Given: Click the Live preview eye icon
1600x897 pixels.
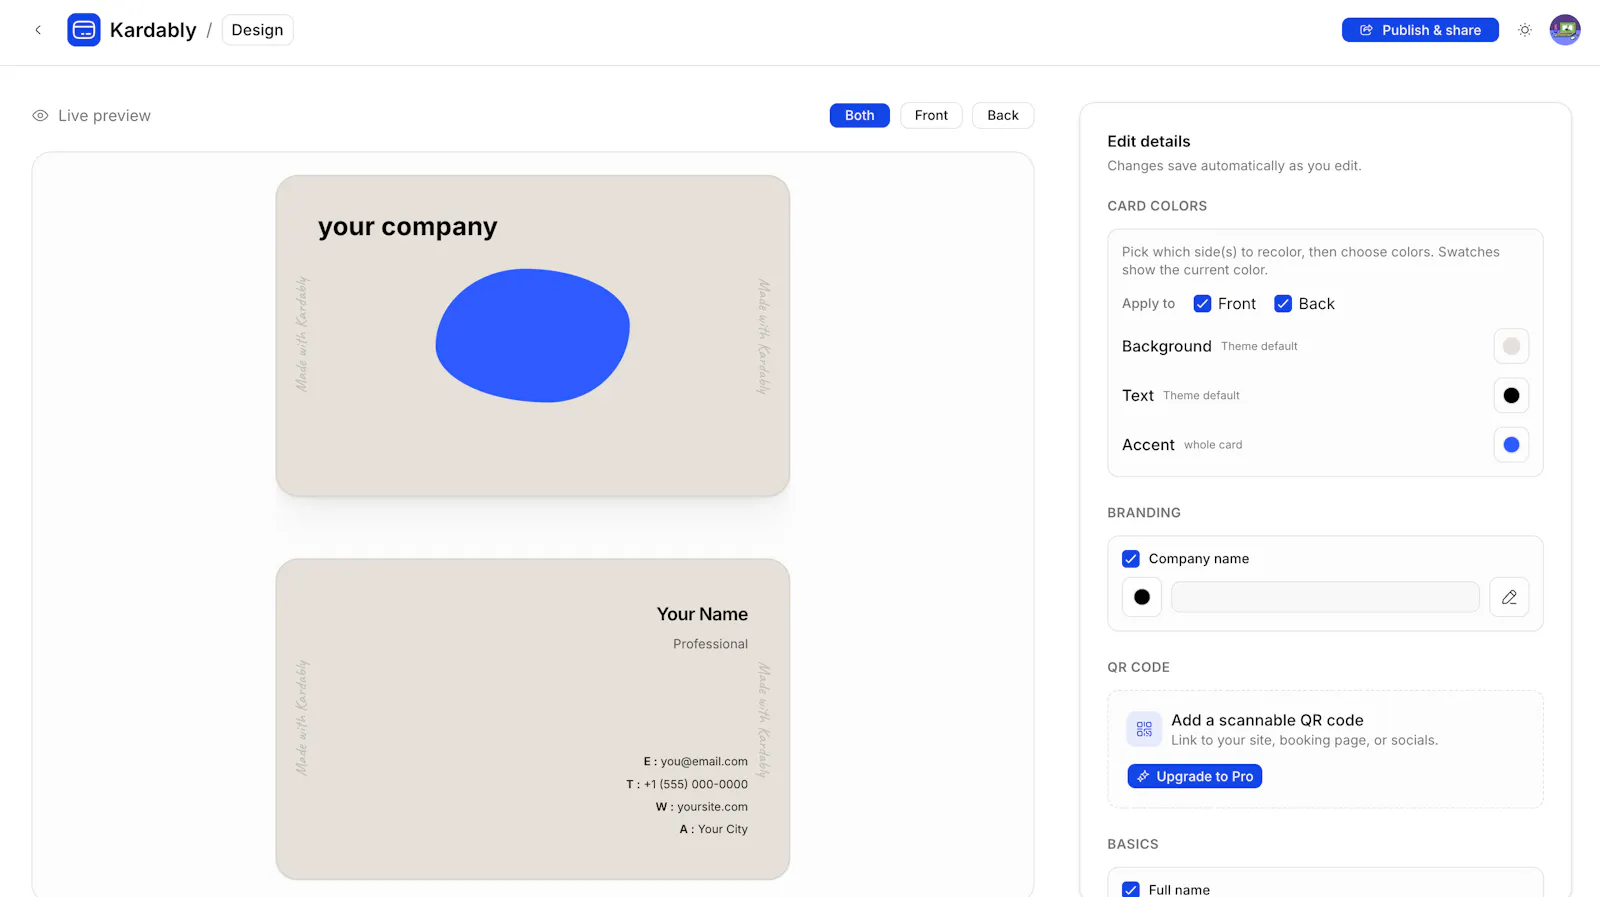Looking at the screenshot, I should click(x=40, y=116).
